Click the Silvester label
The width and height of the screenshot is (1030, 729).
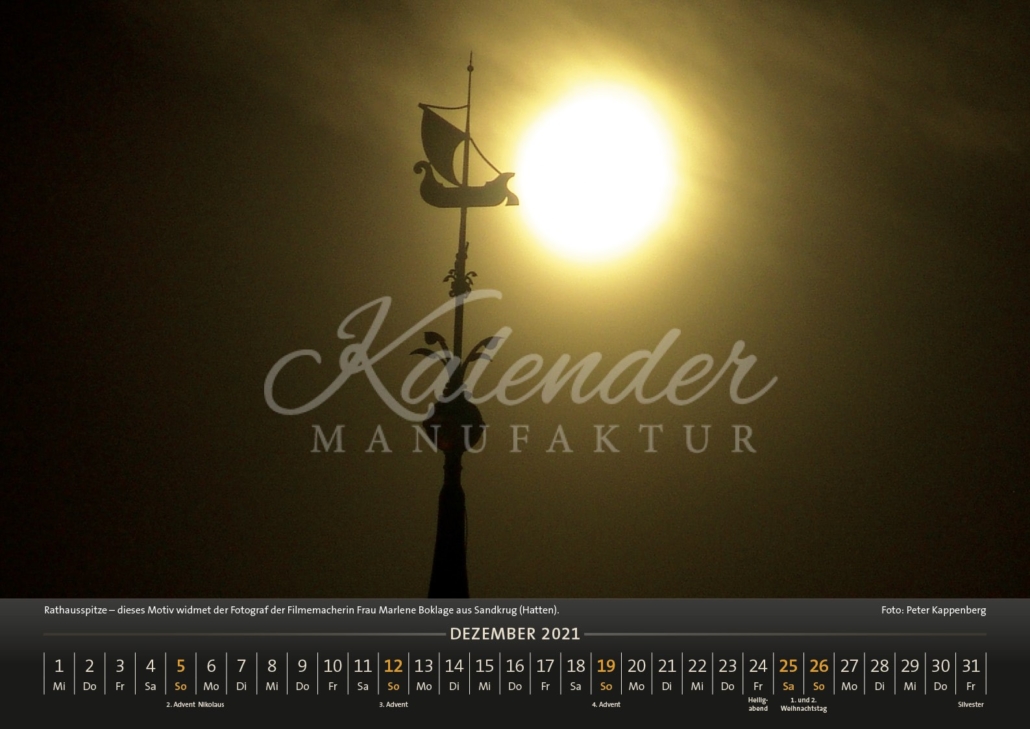970,705
